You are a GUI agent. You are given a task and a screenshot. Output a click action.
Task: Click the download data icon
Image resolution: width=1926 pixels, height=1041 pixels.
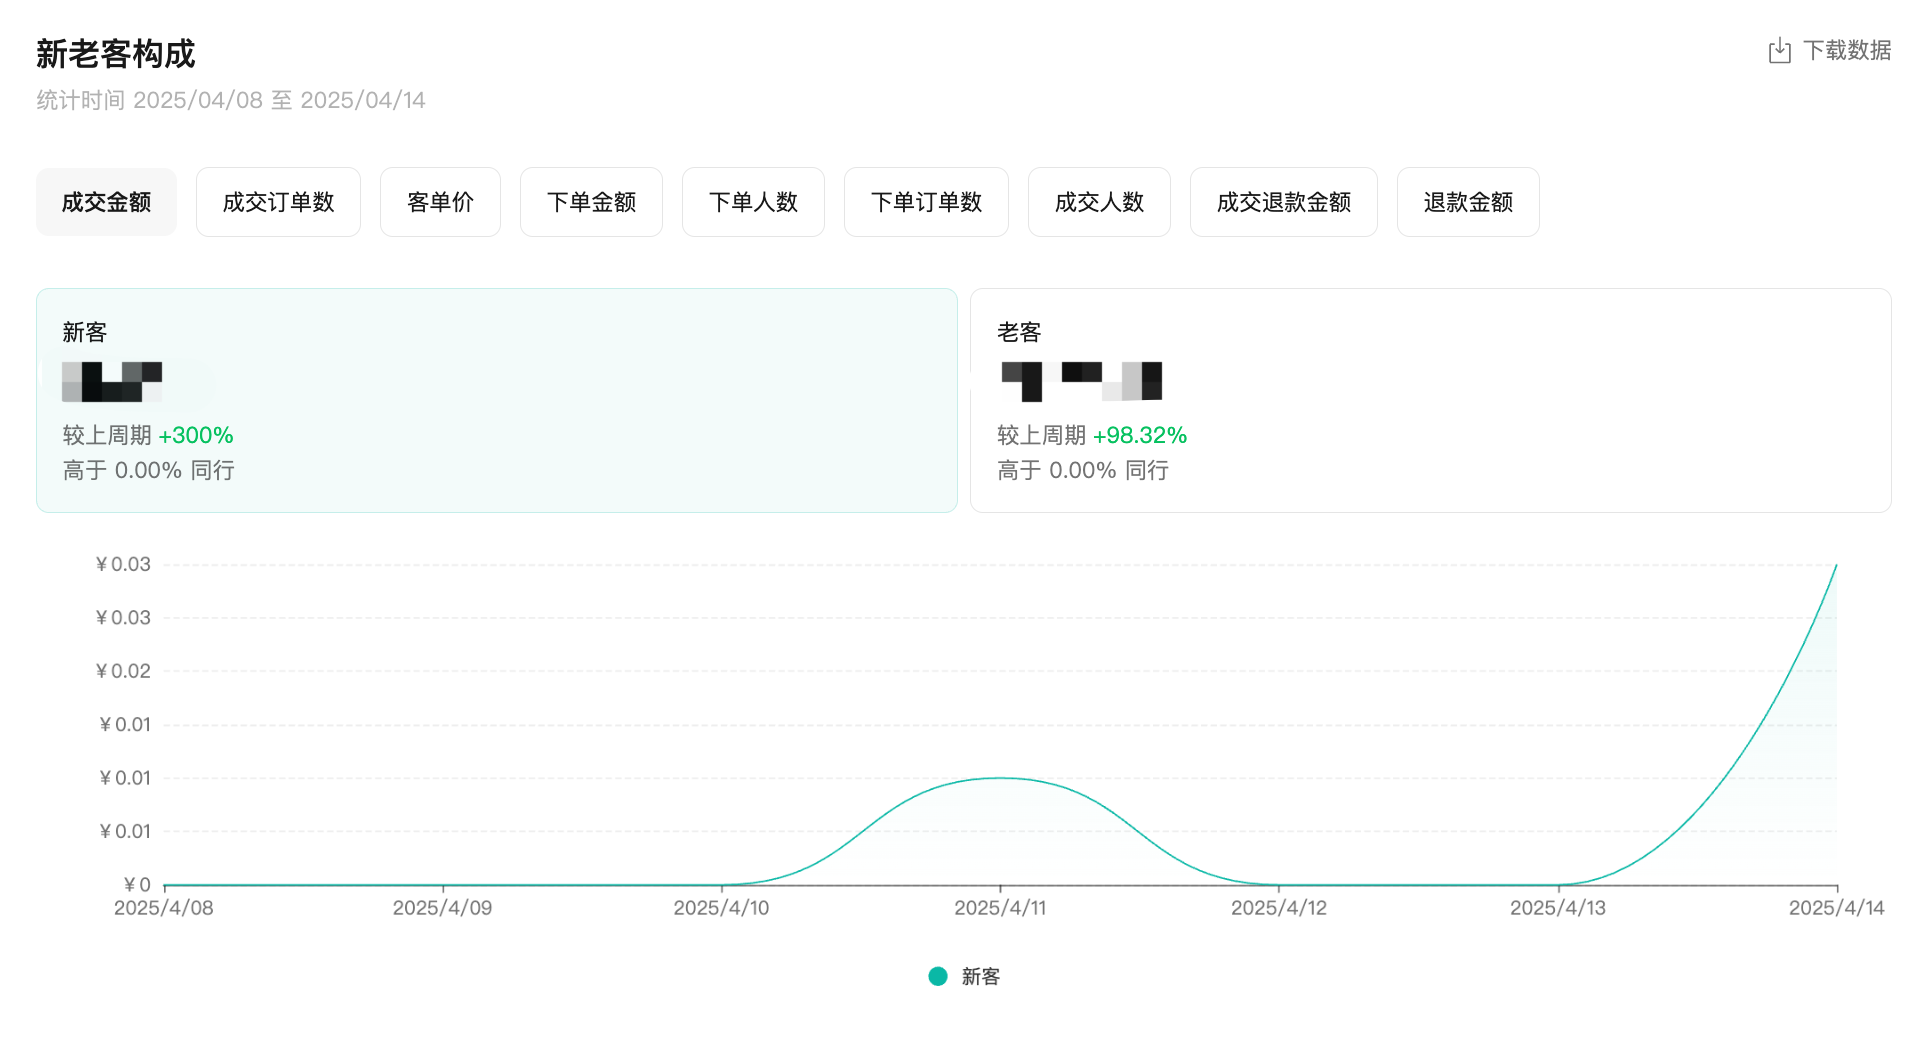(1779, 51)
